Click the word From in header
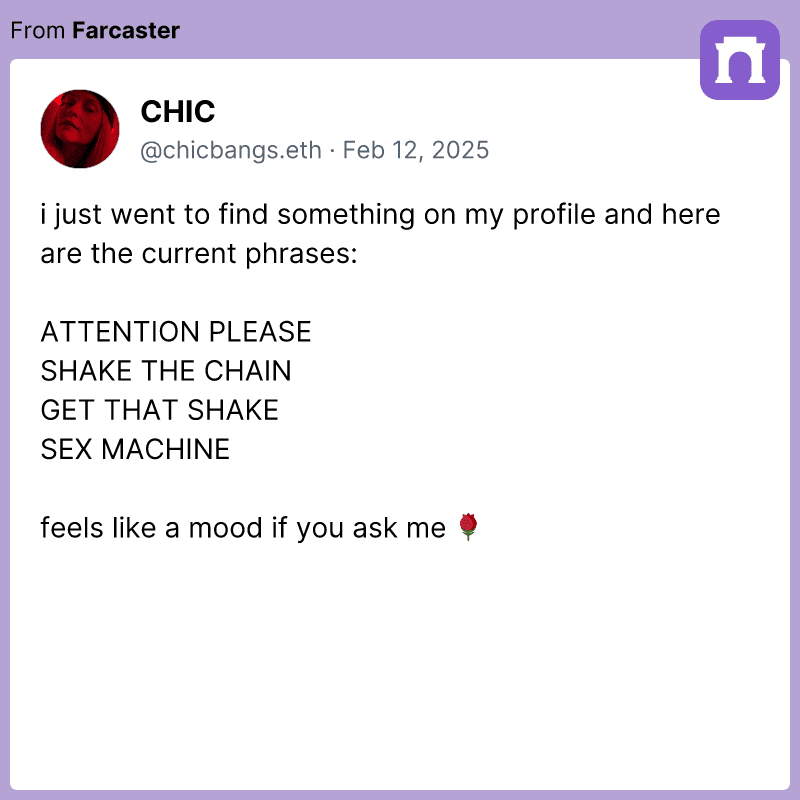The image size is (800, 800). [38, 31]
